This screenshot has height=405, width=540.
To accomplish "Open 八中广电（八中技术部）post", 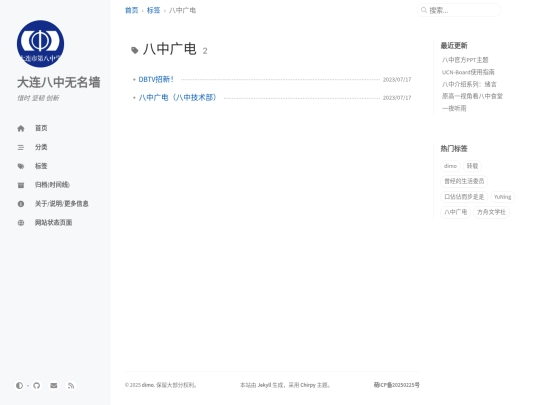I will click(x=177, y=97).
